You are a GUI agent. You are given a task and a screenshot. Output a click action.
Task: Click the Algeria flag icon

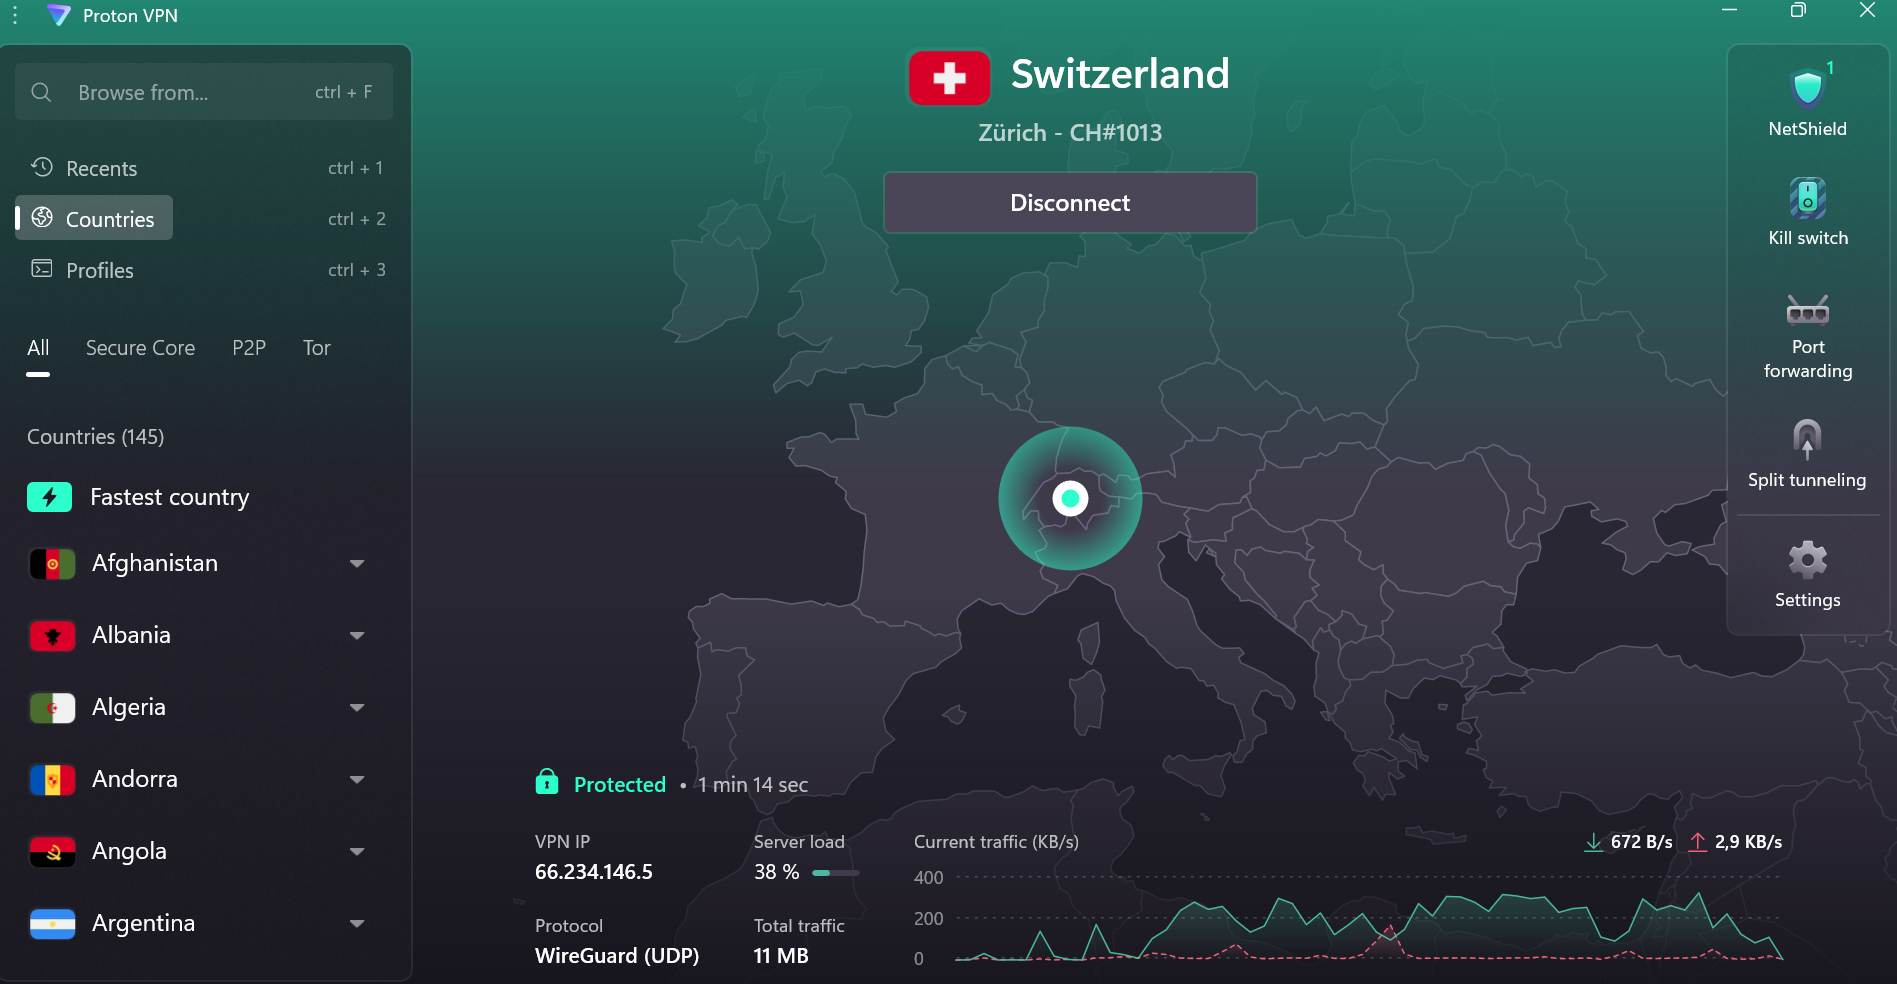[52, 708]
